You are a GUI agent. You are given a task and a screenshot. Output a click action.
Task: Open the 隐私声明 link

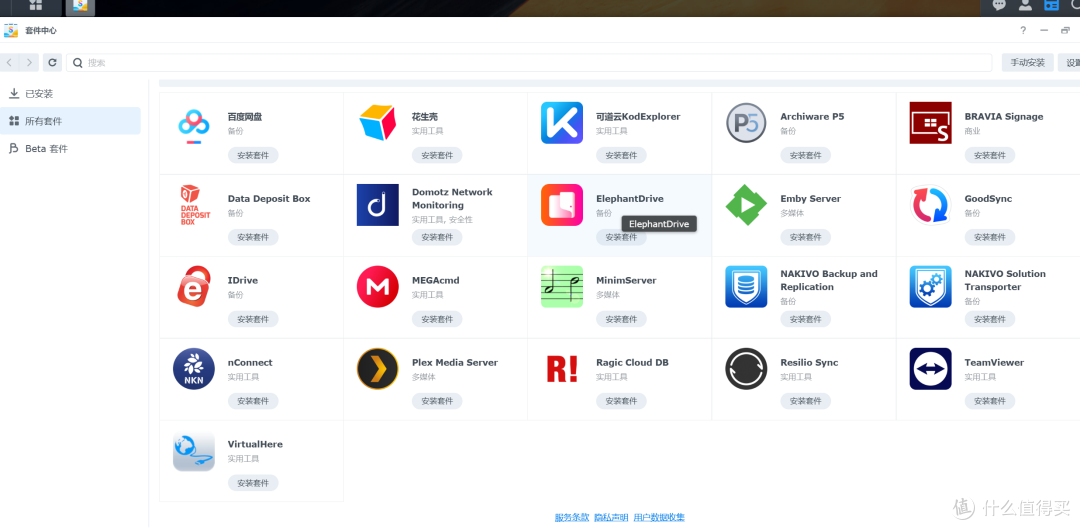(x=611, y=518)
